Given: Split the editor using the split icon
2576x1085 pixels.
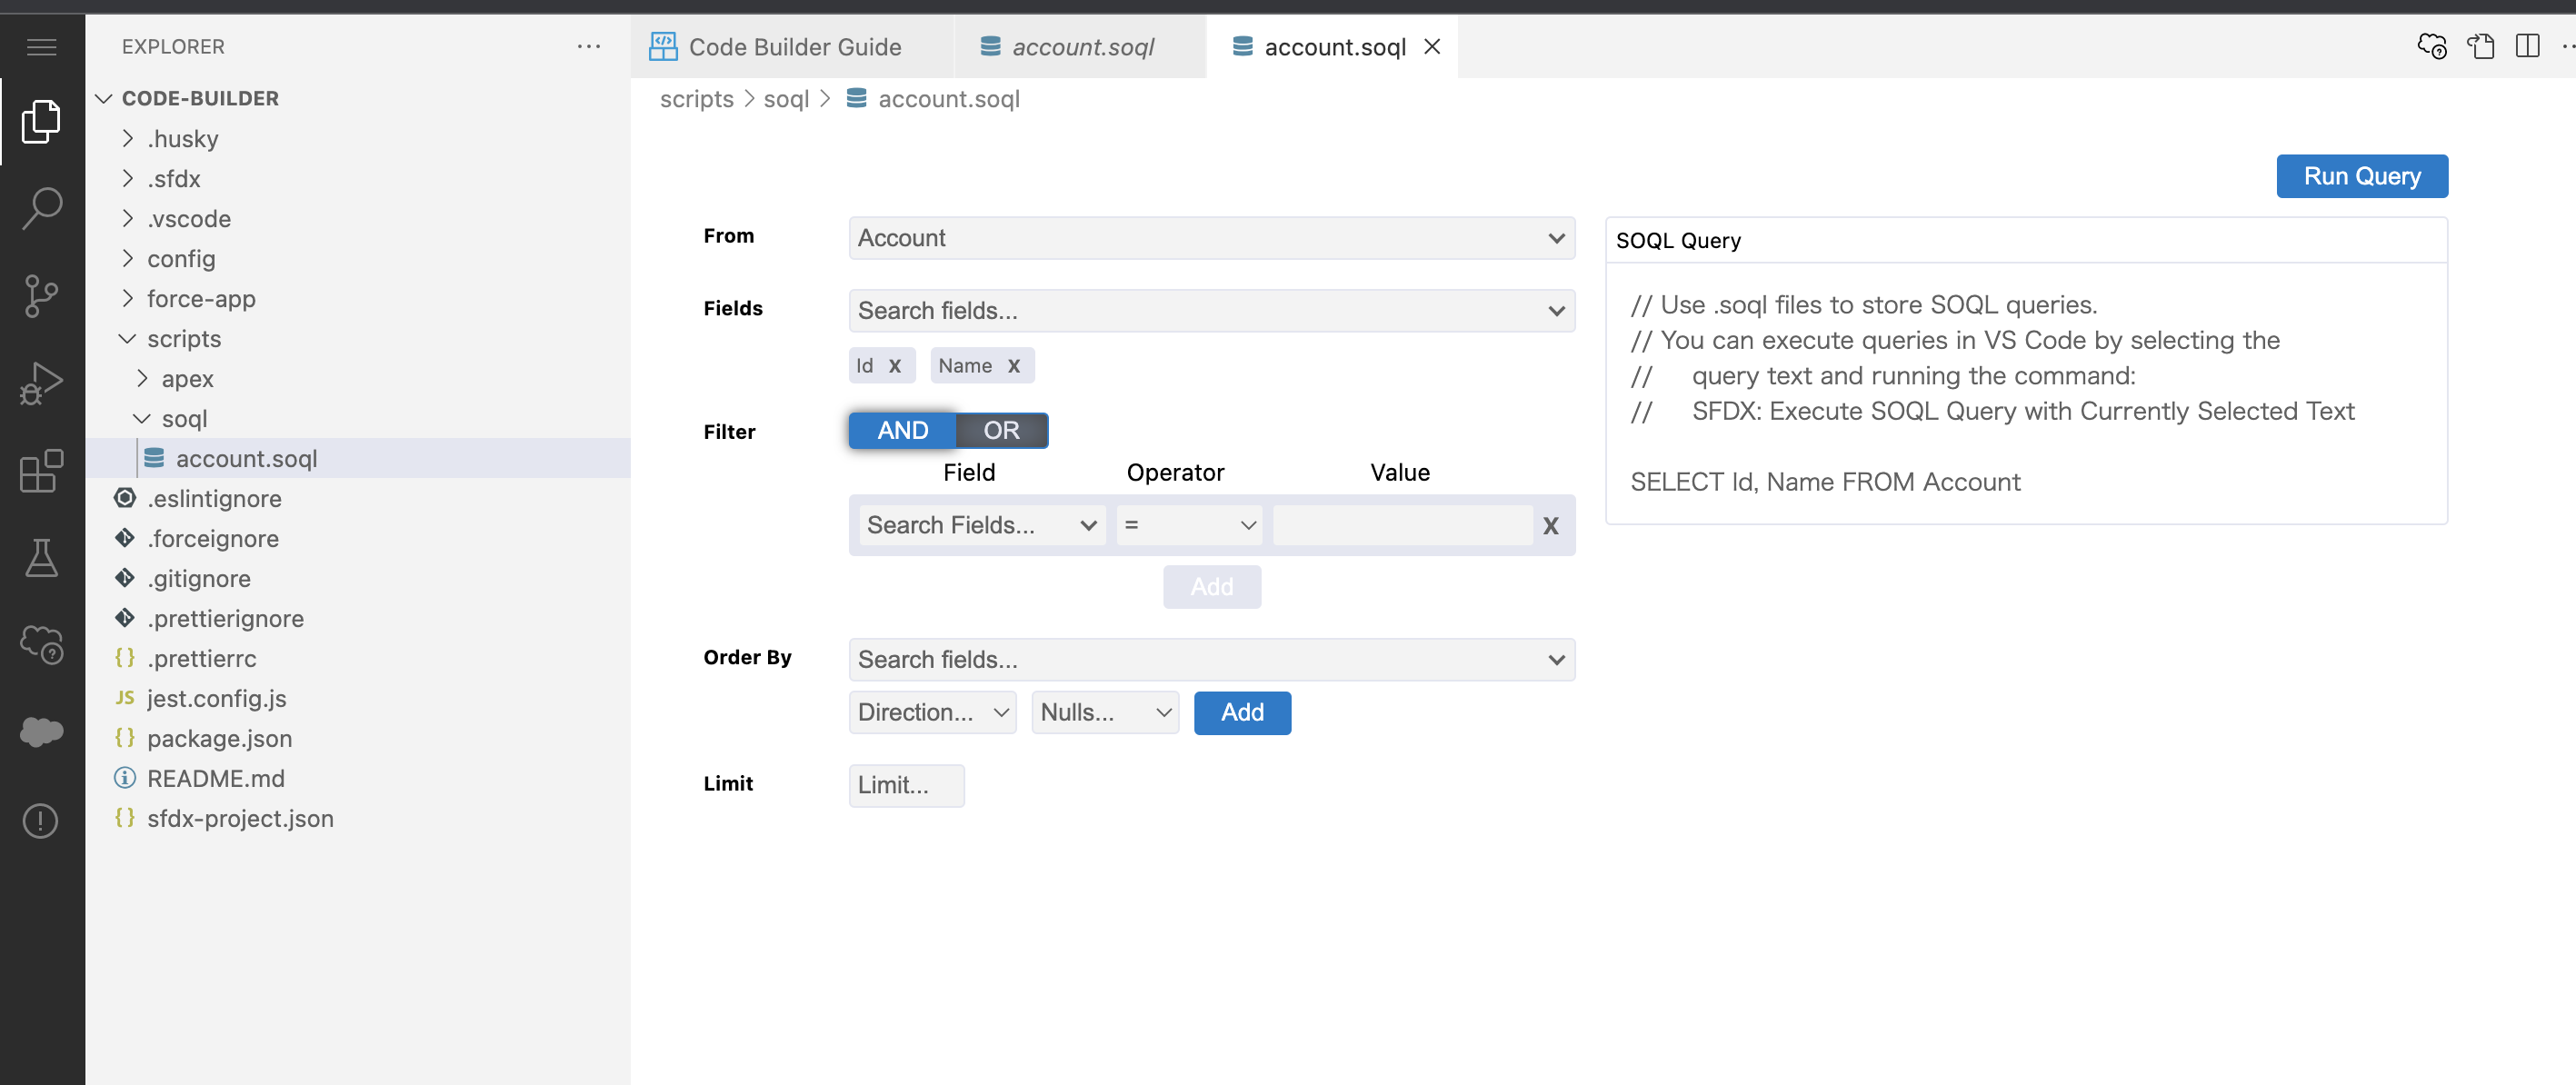Looking at the screenshot, I should (2528, 46).
